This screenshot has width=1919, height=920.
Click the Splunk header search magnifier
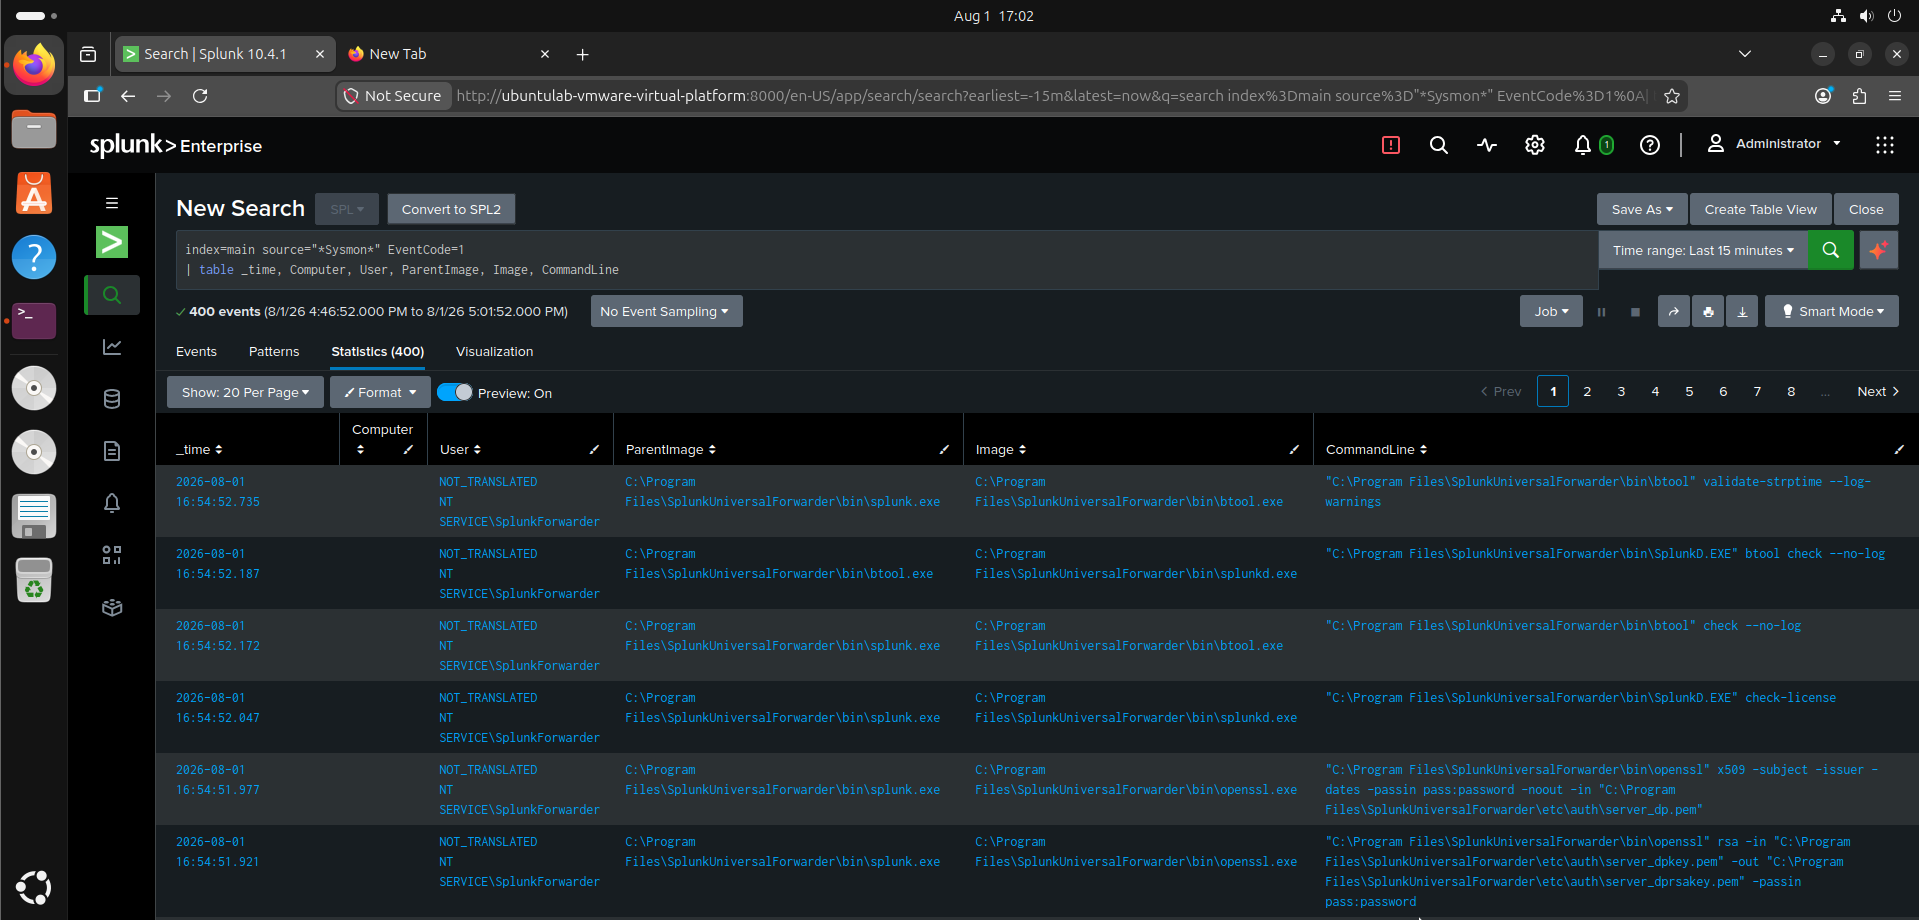pos(1438,145)
